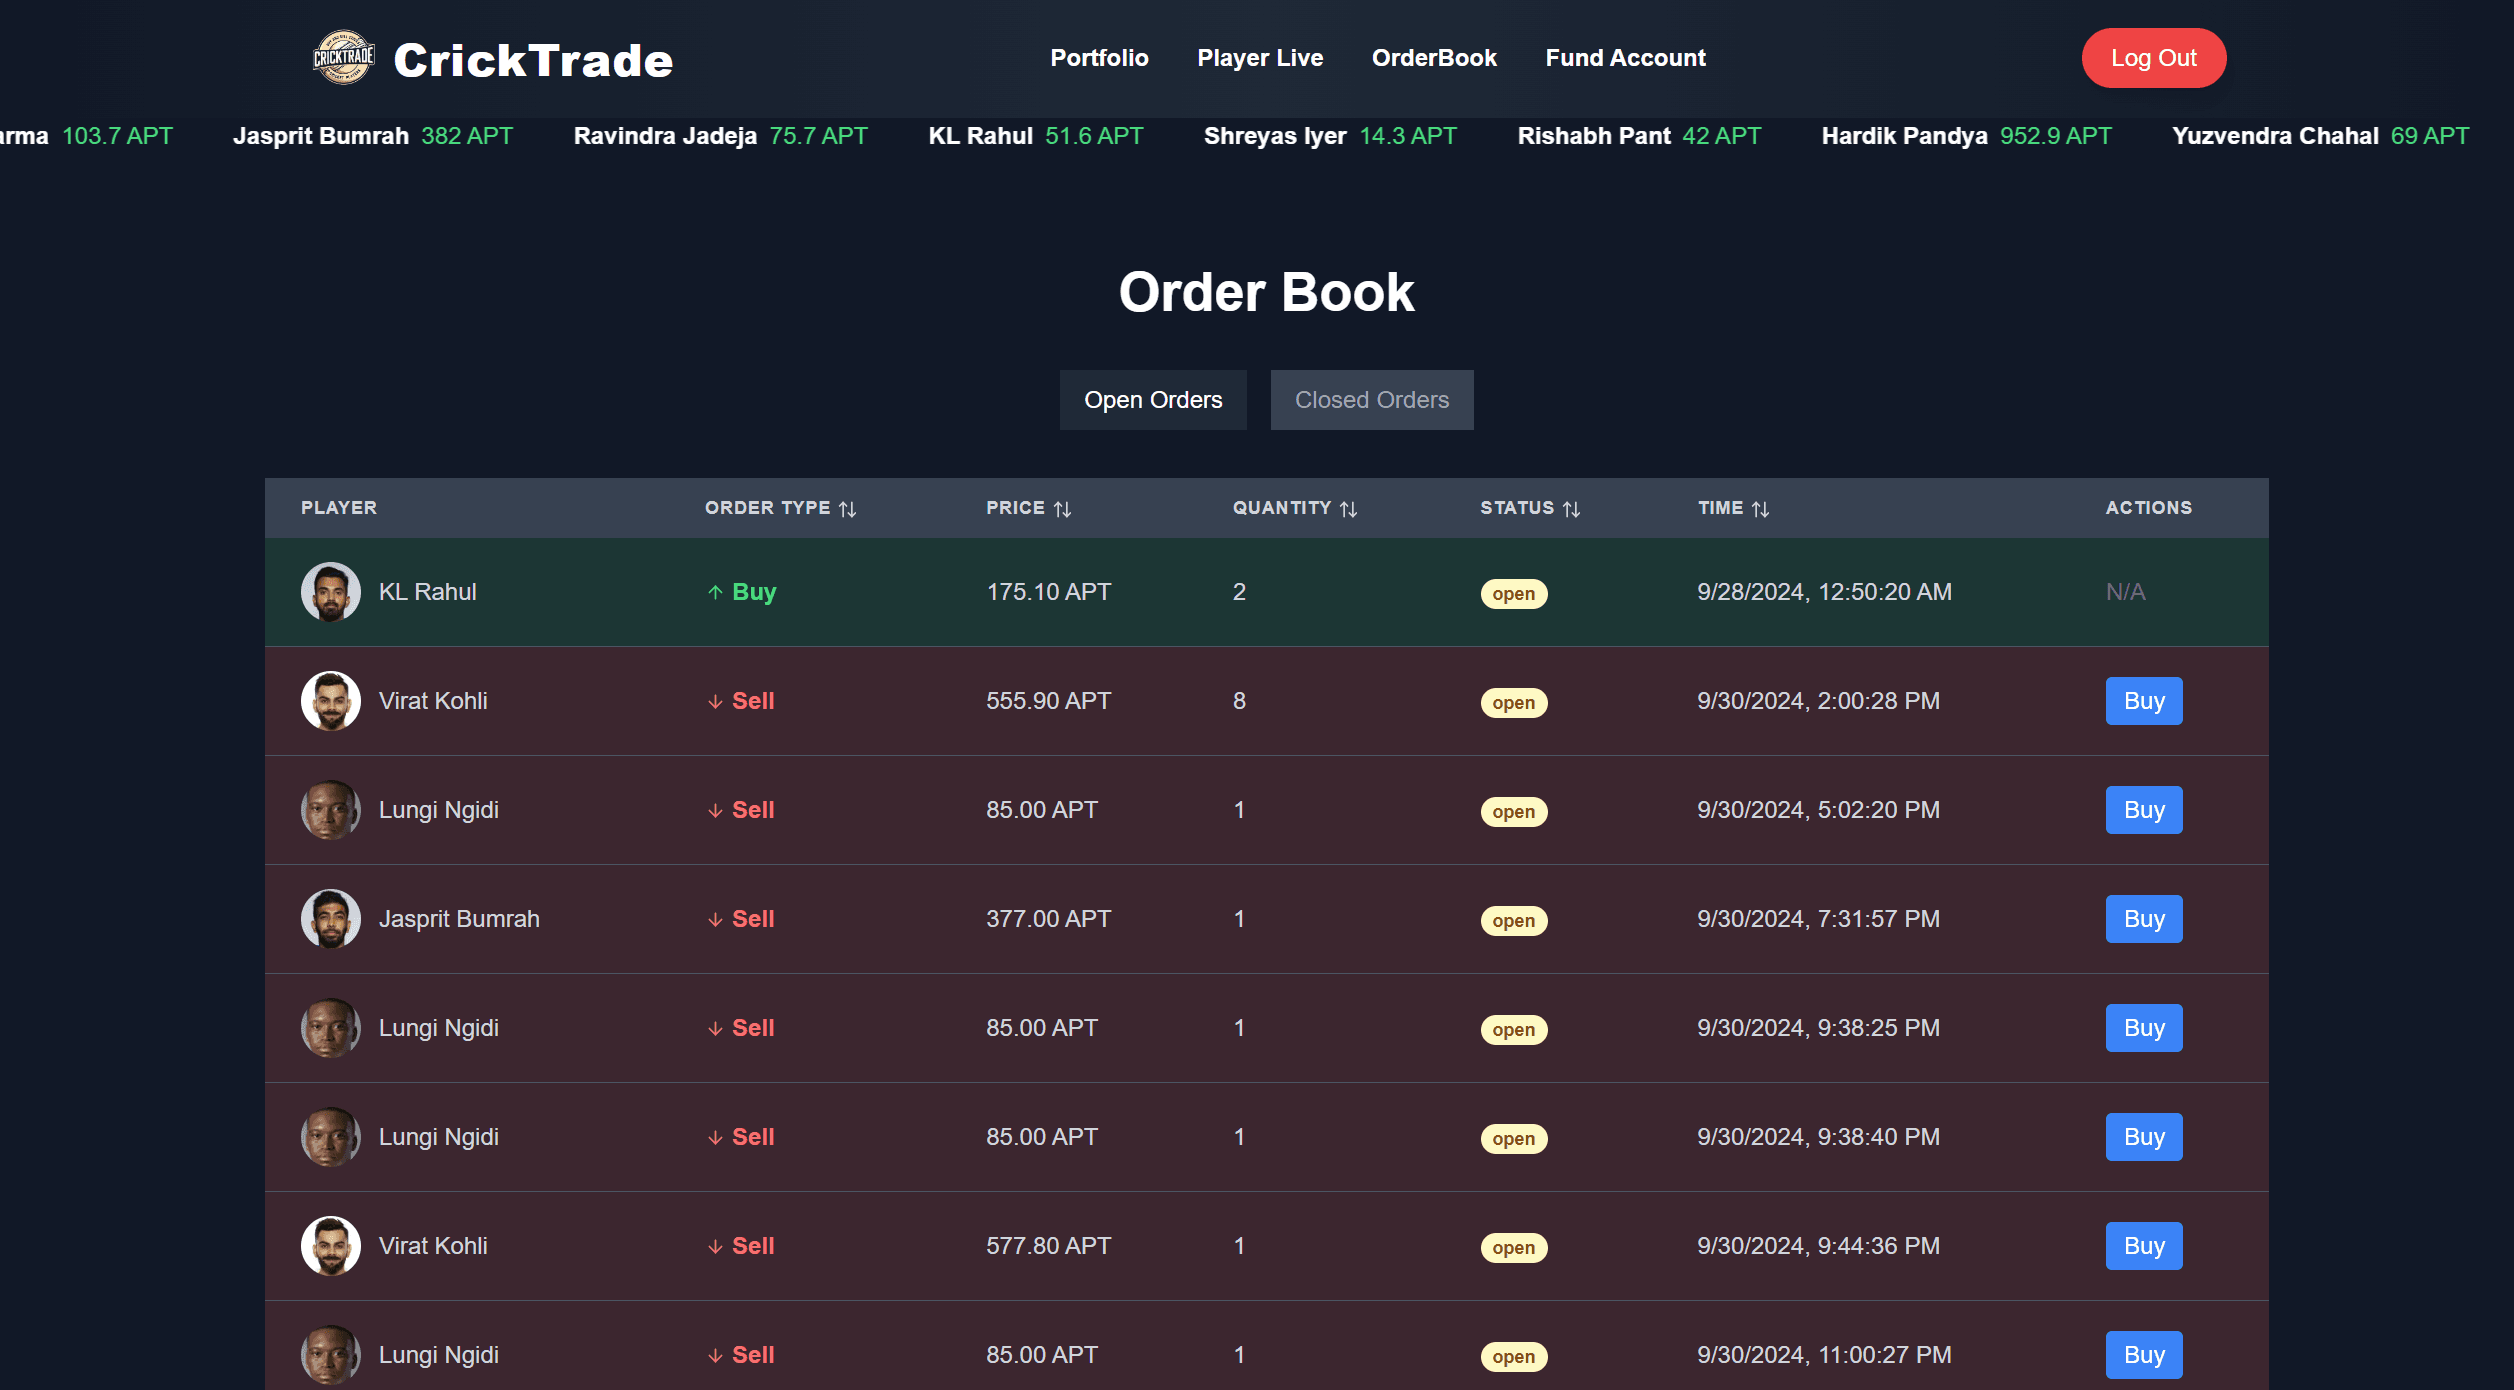Click Rishabh Pant 42 APT ticker entry
Image resolution: width=2514 pixels, height=1390 pixels.
[x=1639, y=136]
